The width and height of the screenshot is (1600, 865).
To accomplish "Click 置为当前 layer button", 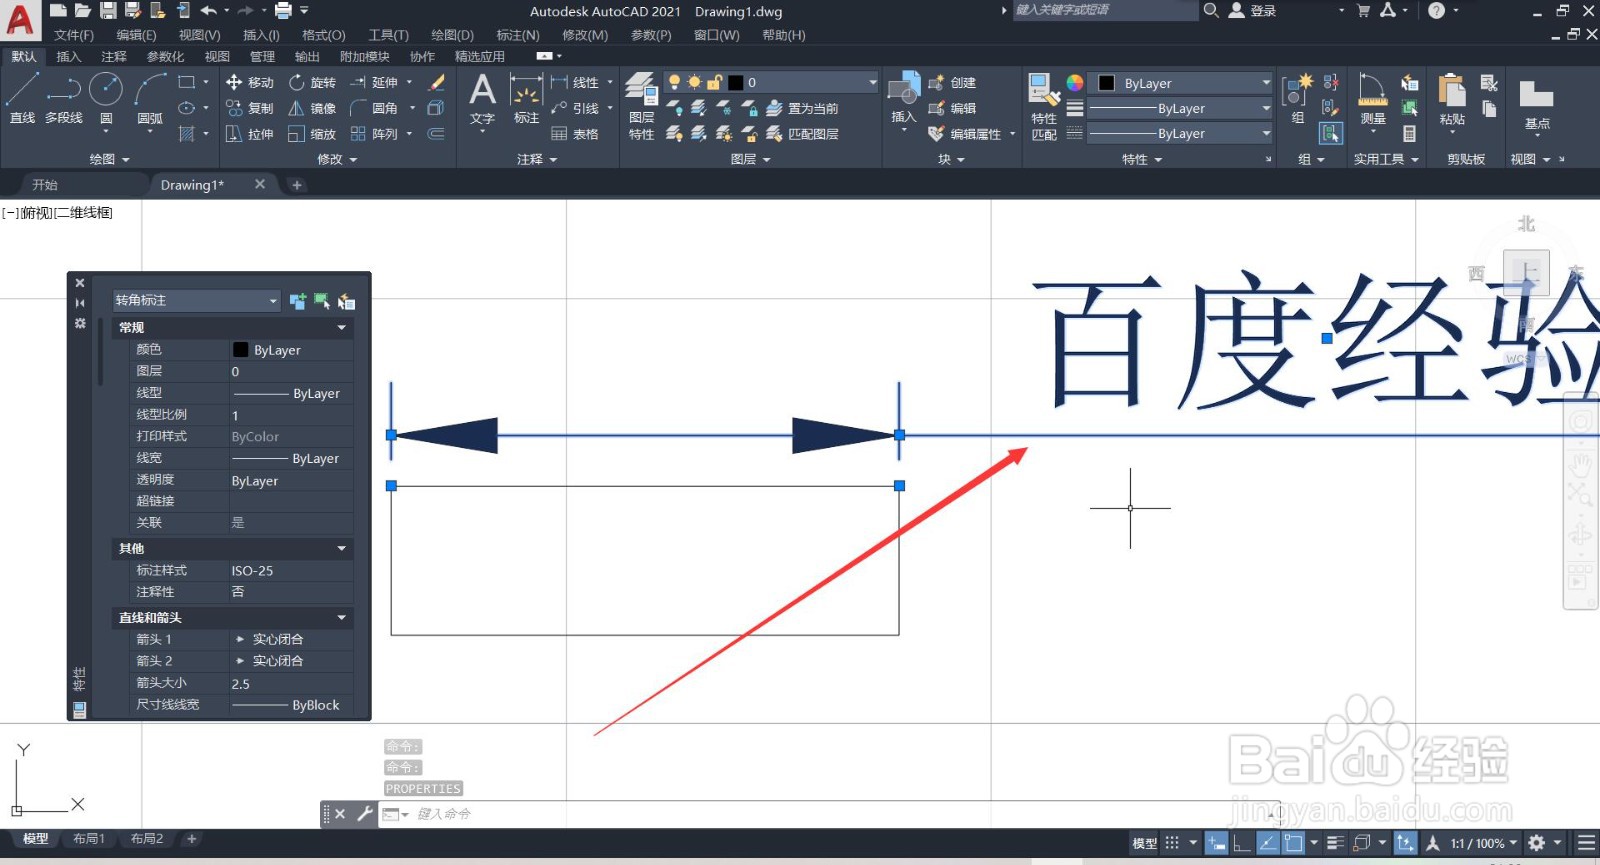I will pyautogui.click(x=803, y=108).
